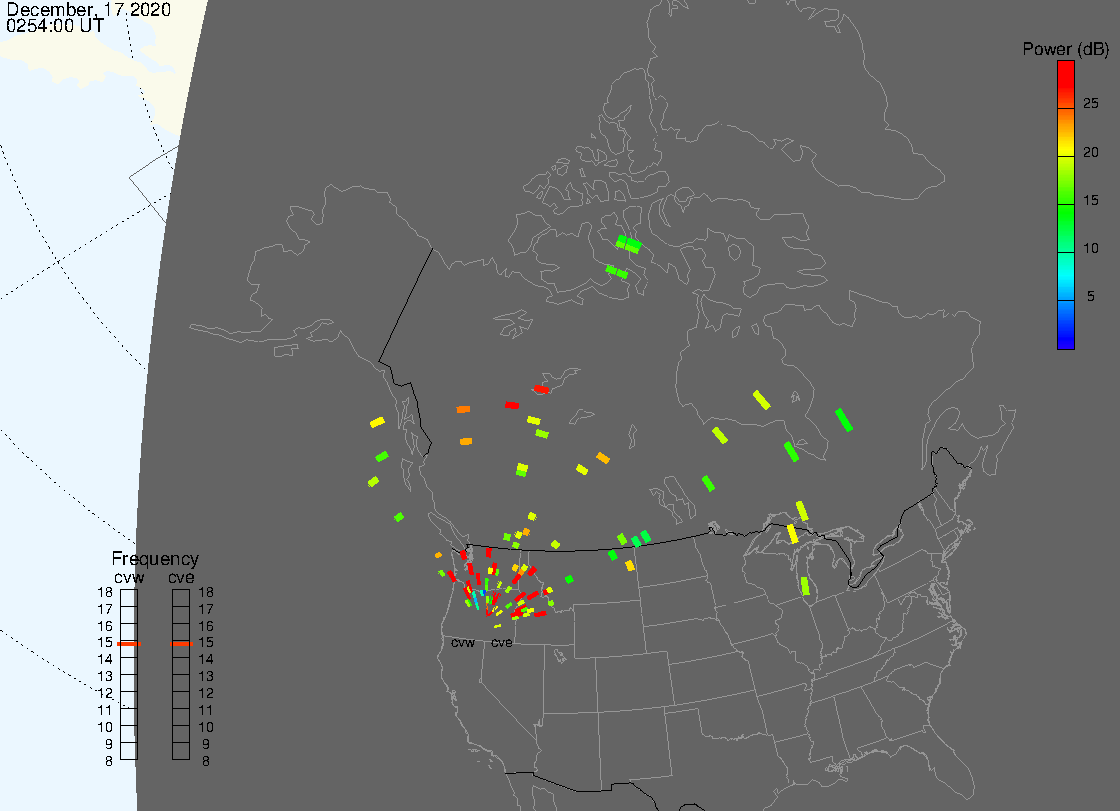Image resolution: width=1120 pixels, height=811 pixels.
Task: Click the Frequency legend heading
Action: point(155,559)
